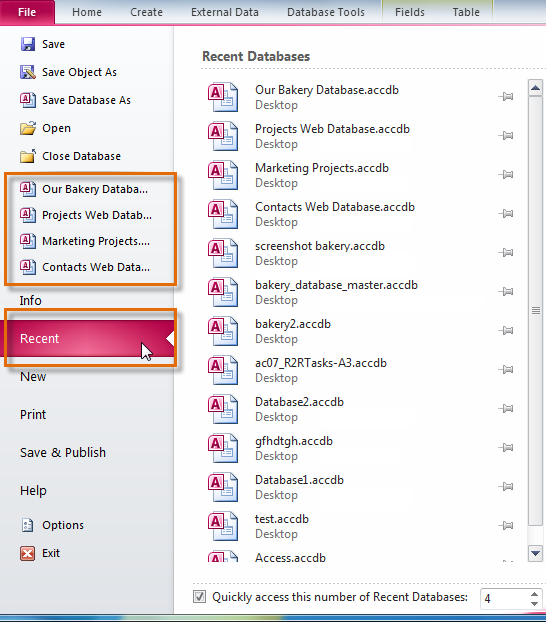Click the Access icon for bakery2.accdb

(x=223, y=331)
